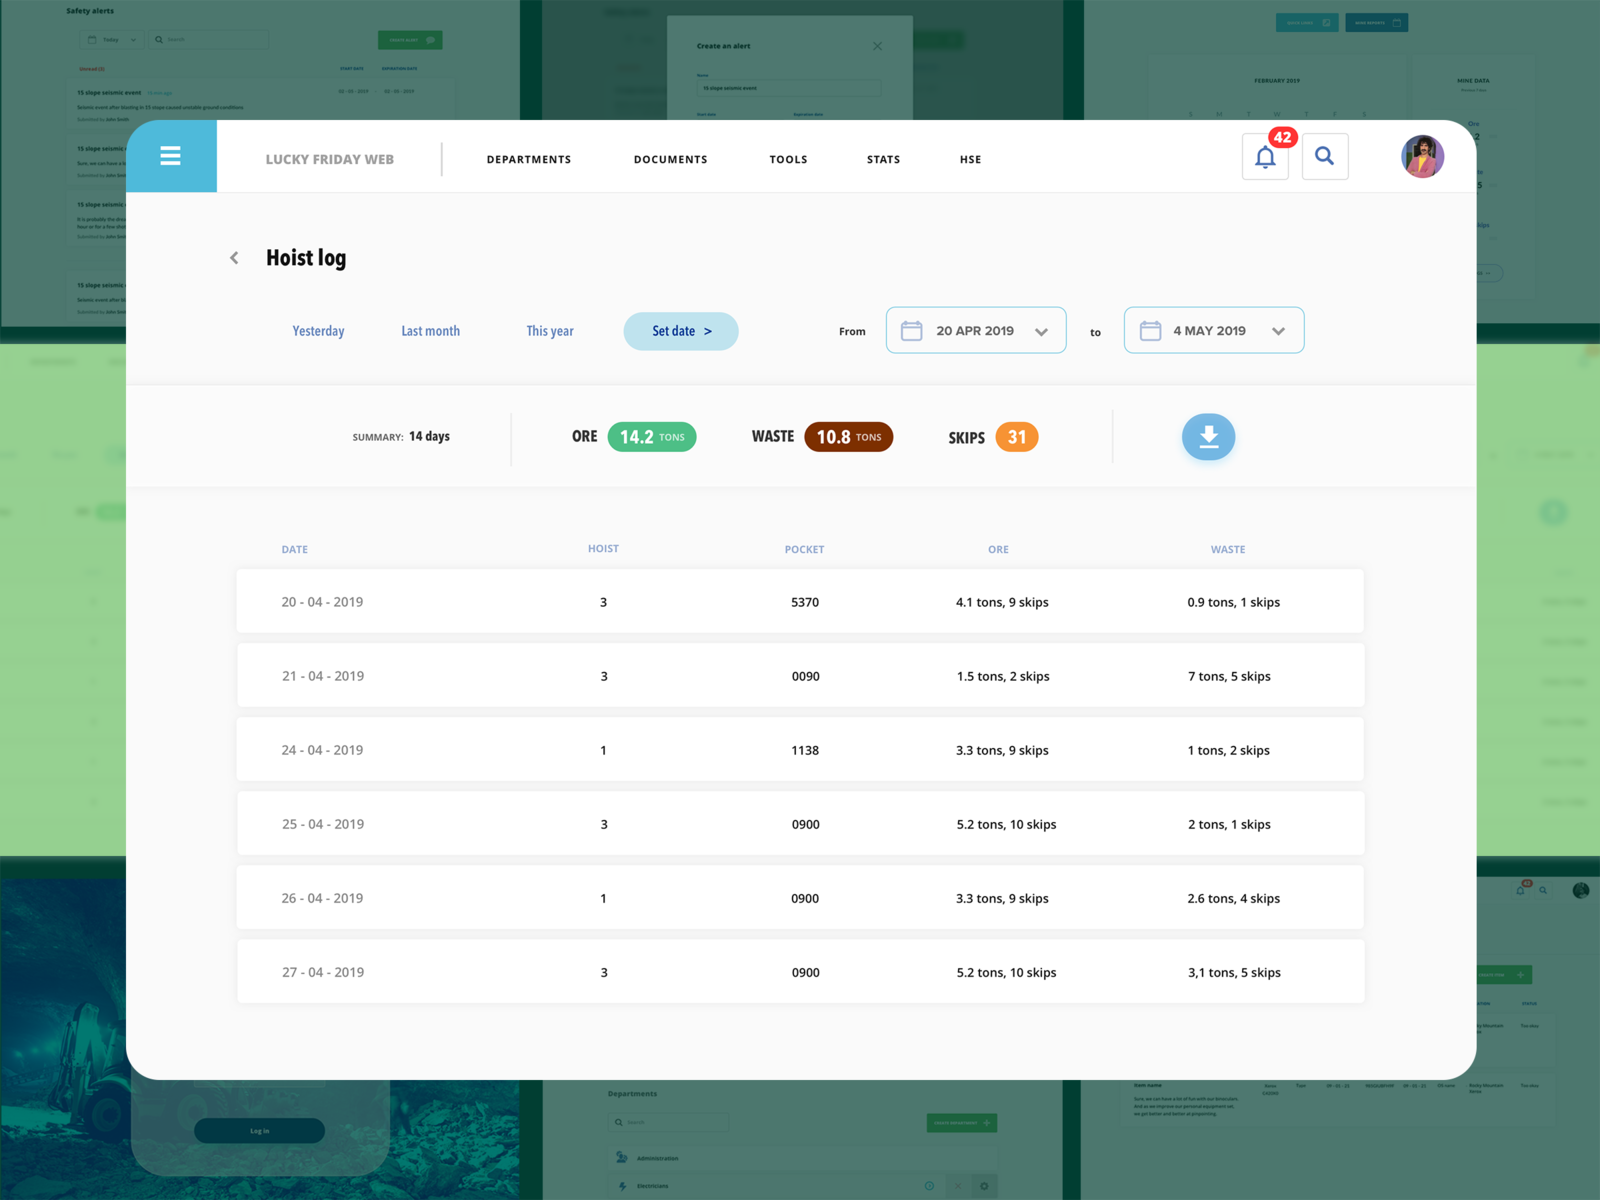The height and width of the screenshot is (1200, 1600).
Task: Open the profile avatar picture
Action: point(1422,156)
